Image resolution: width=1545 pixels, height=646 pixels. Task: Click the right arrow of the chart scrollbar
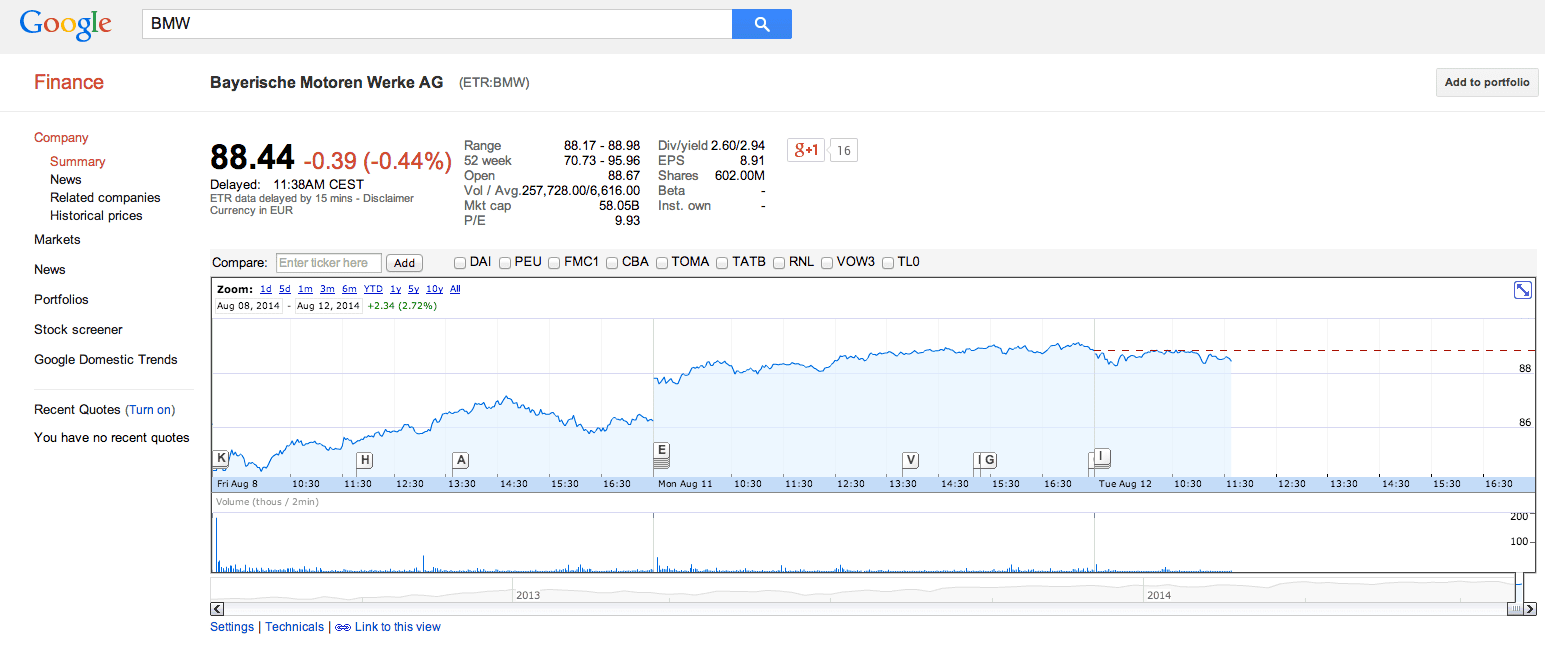pyautogui.click(x=1530, y=608)
